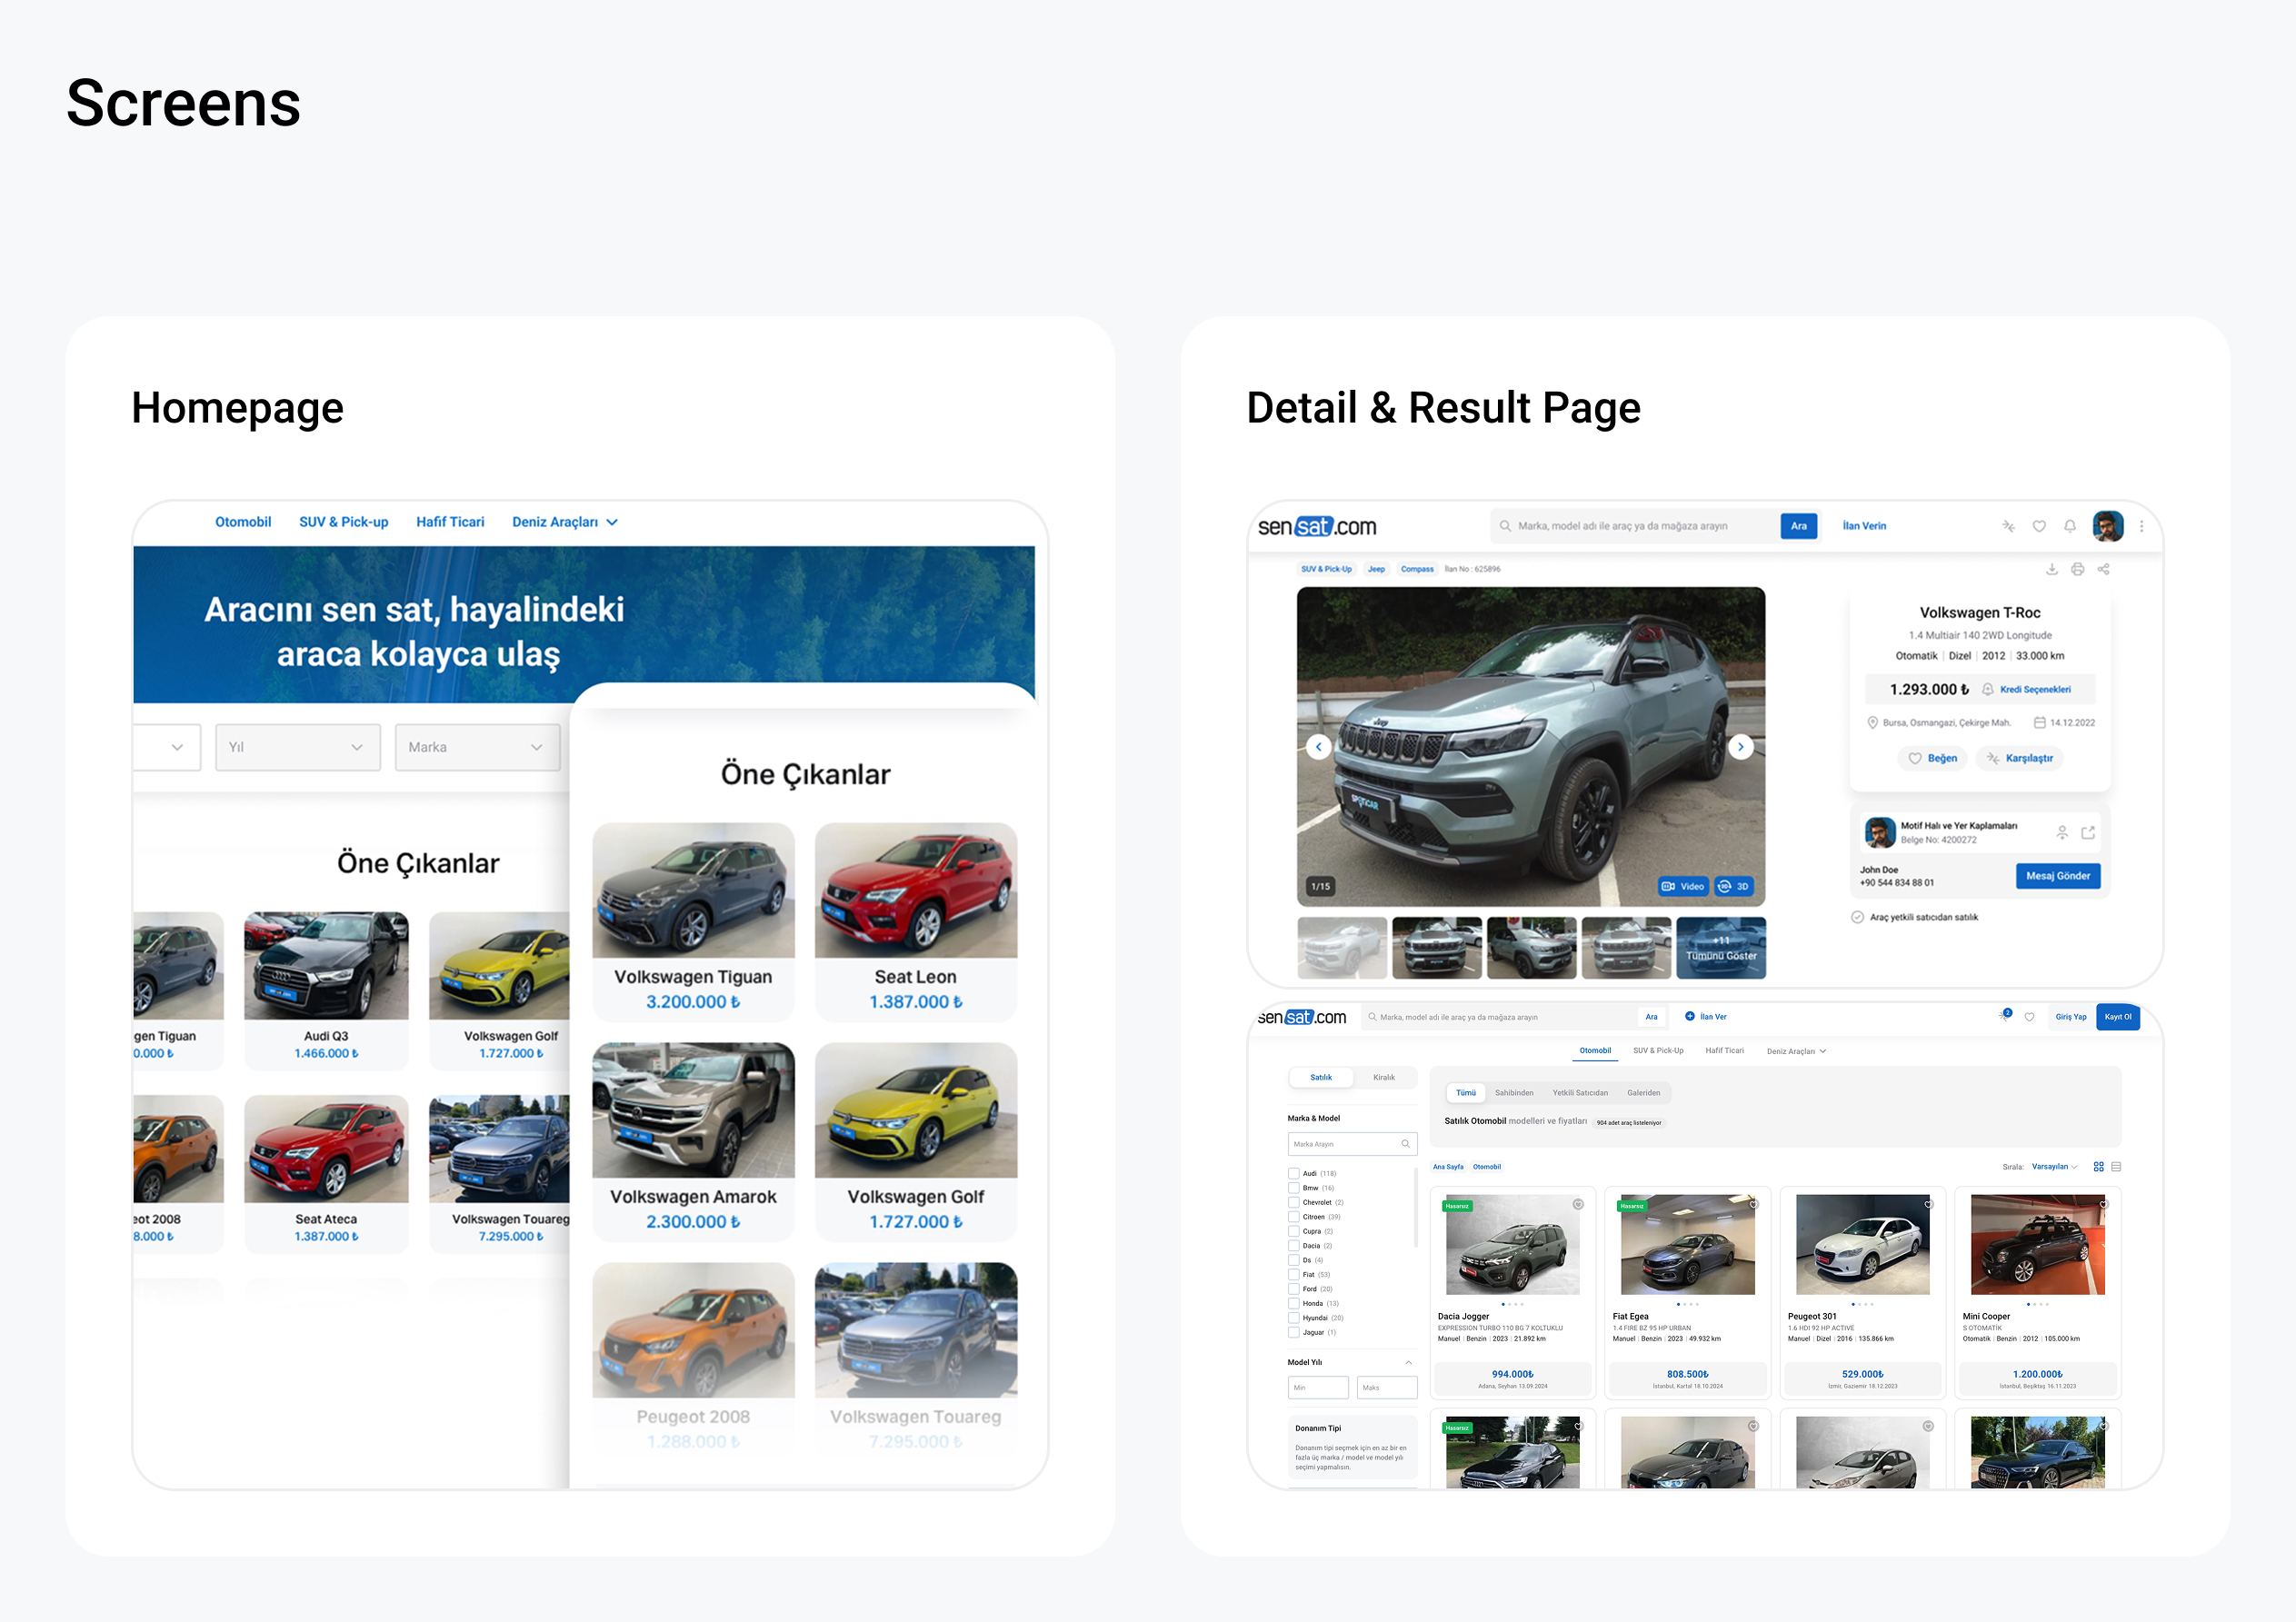
Task: Click heart icon next to Giriş Yap
Action: (2029, 1017)
